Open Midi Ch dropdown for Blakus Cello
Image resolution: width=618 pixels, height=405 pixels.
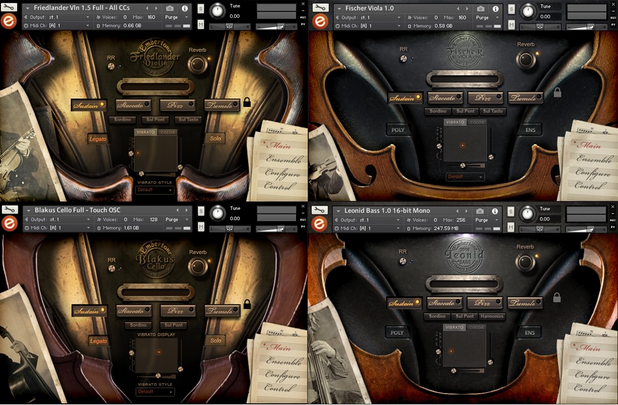pos(58,228)
